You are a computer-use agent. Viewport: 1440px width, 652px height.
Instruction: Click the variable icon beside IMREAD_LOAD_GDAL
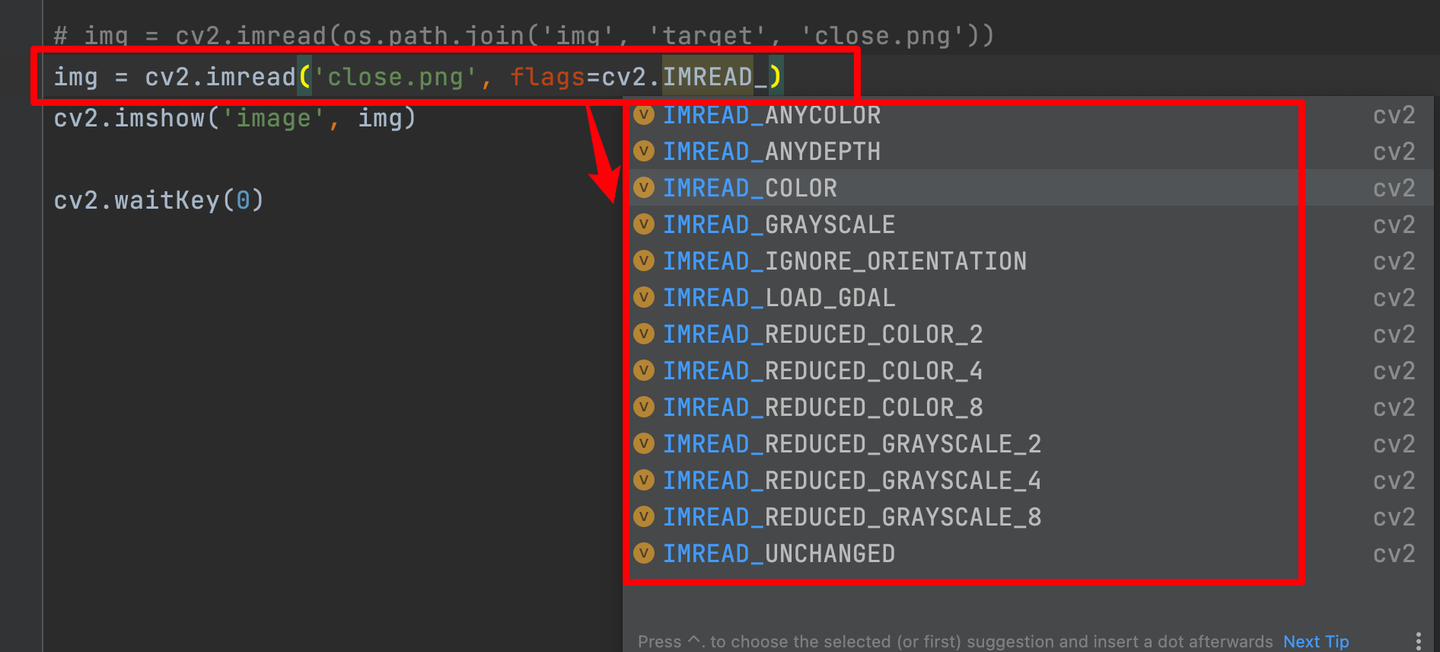(644, 298)
